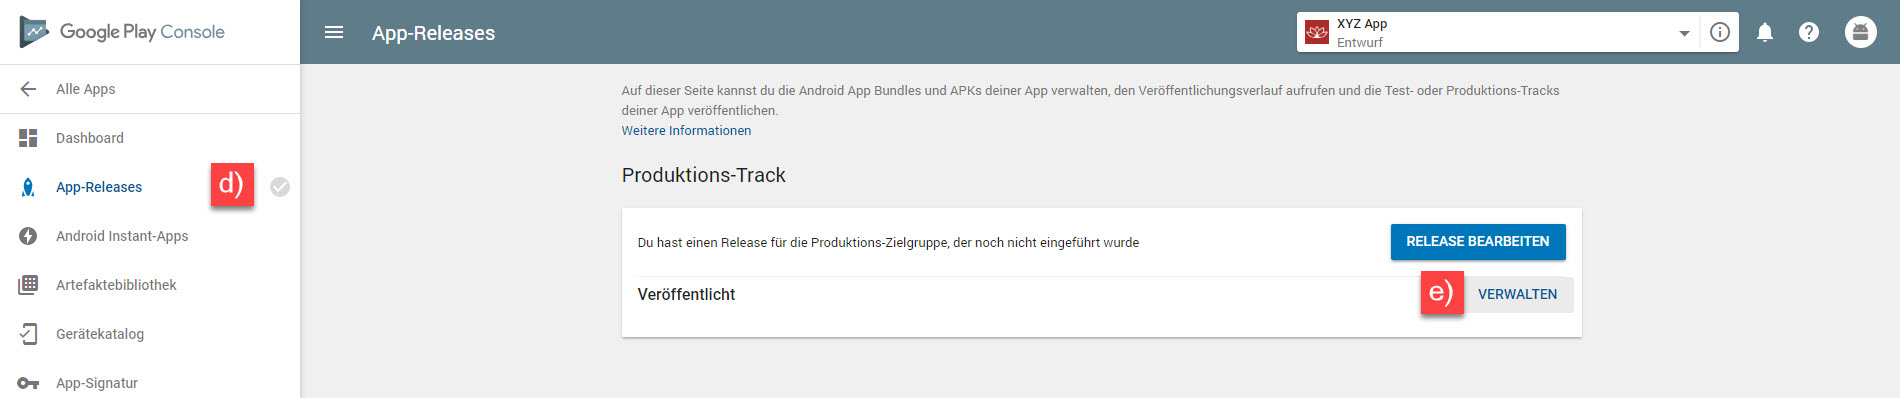Image resolution: width=1900 pixels, height=398 pixels.
Task: Open the notifications bell
Action: pyautogui.click(x=1765, y=32)
